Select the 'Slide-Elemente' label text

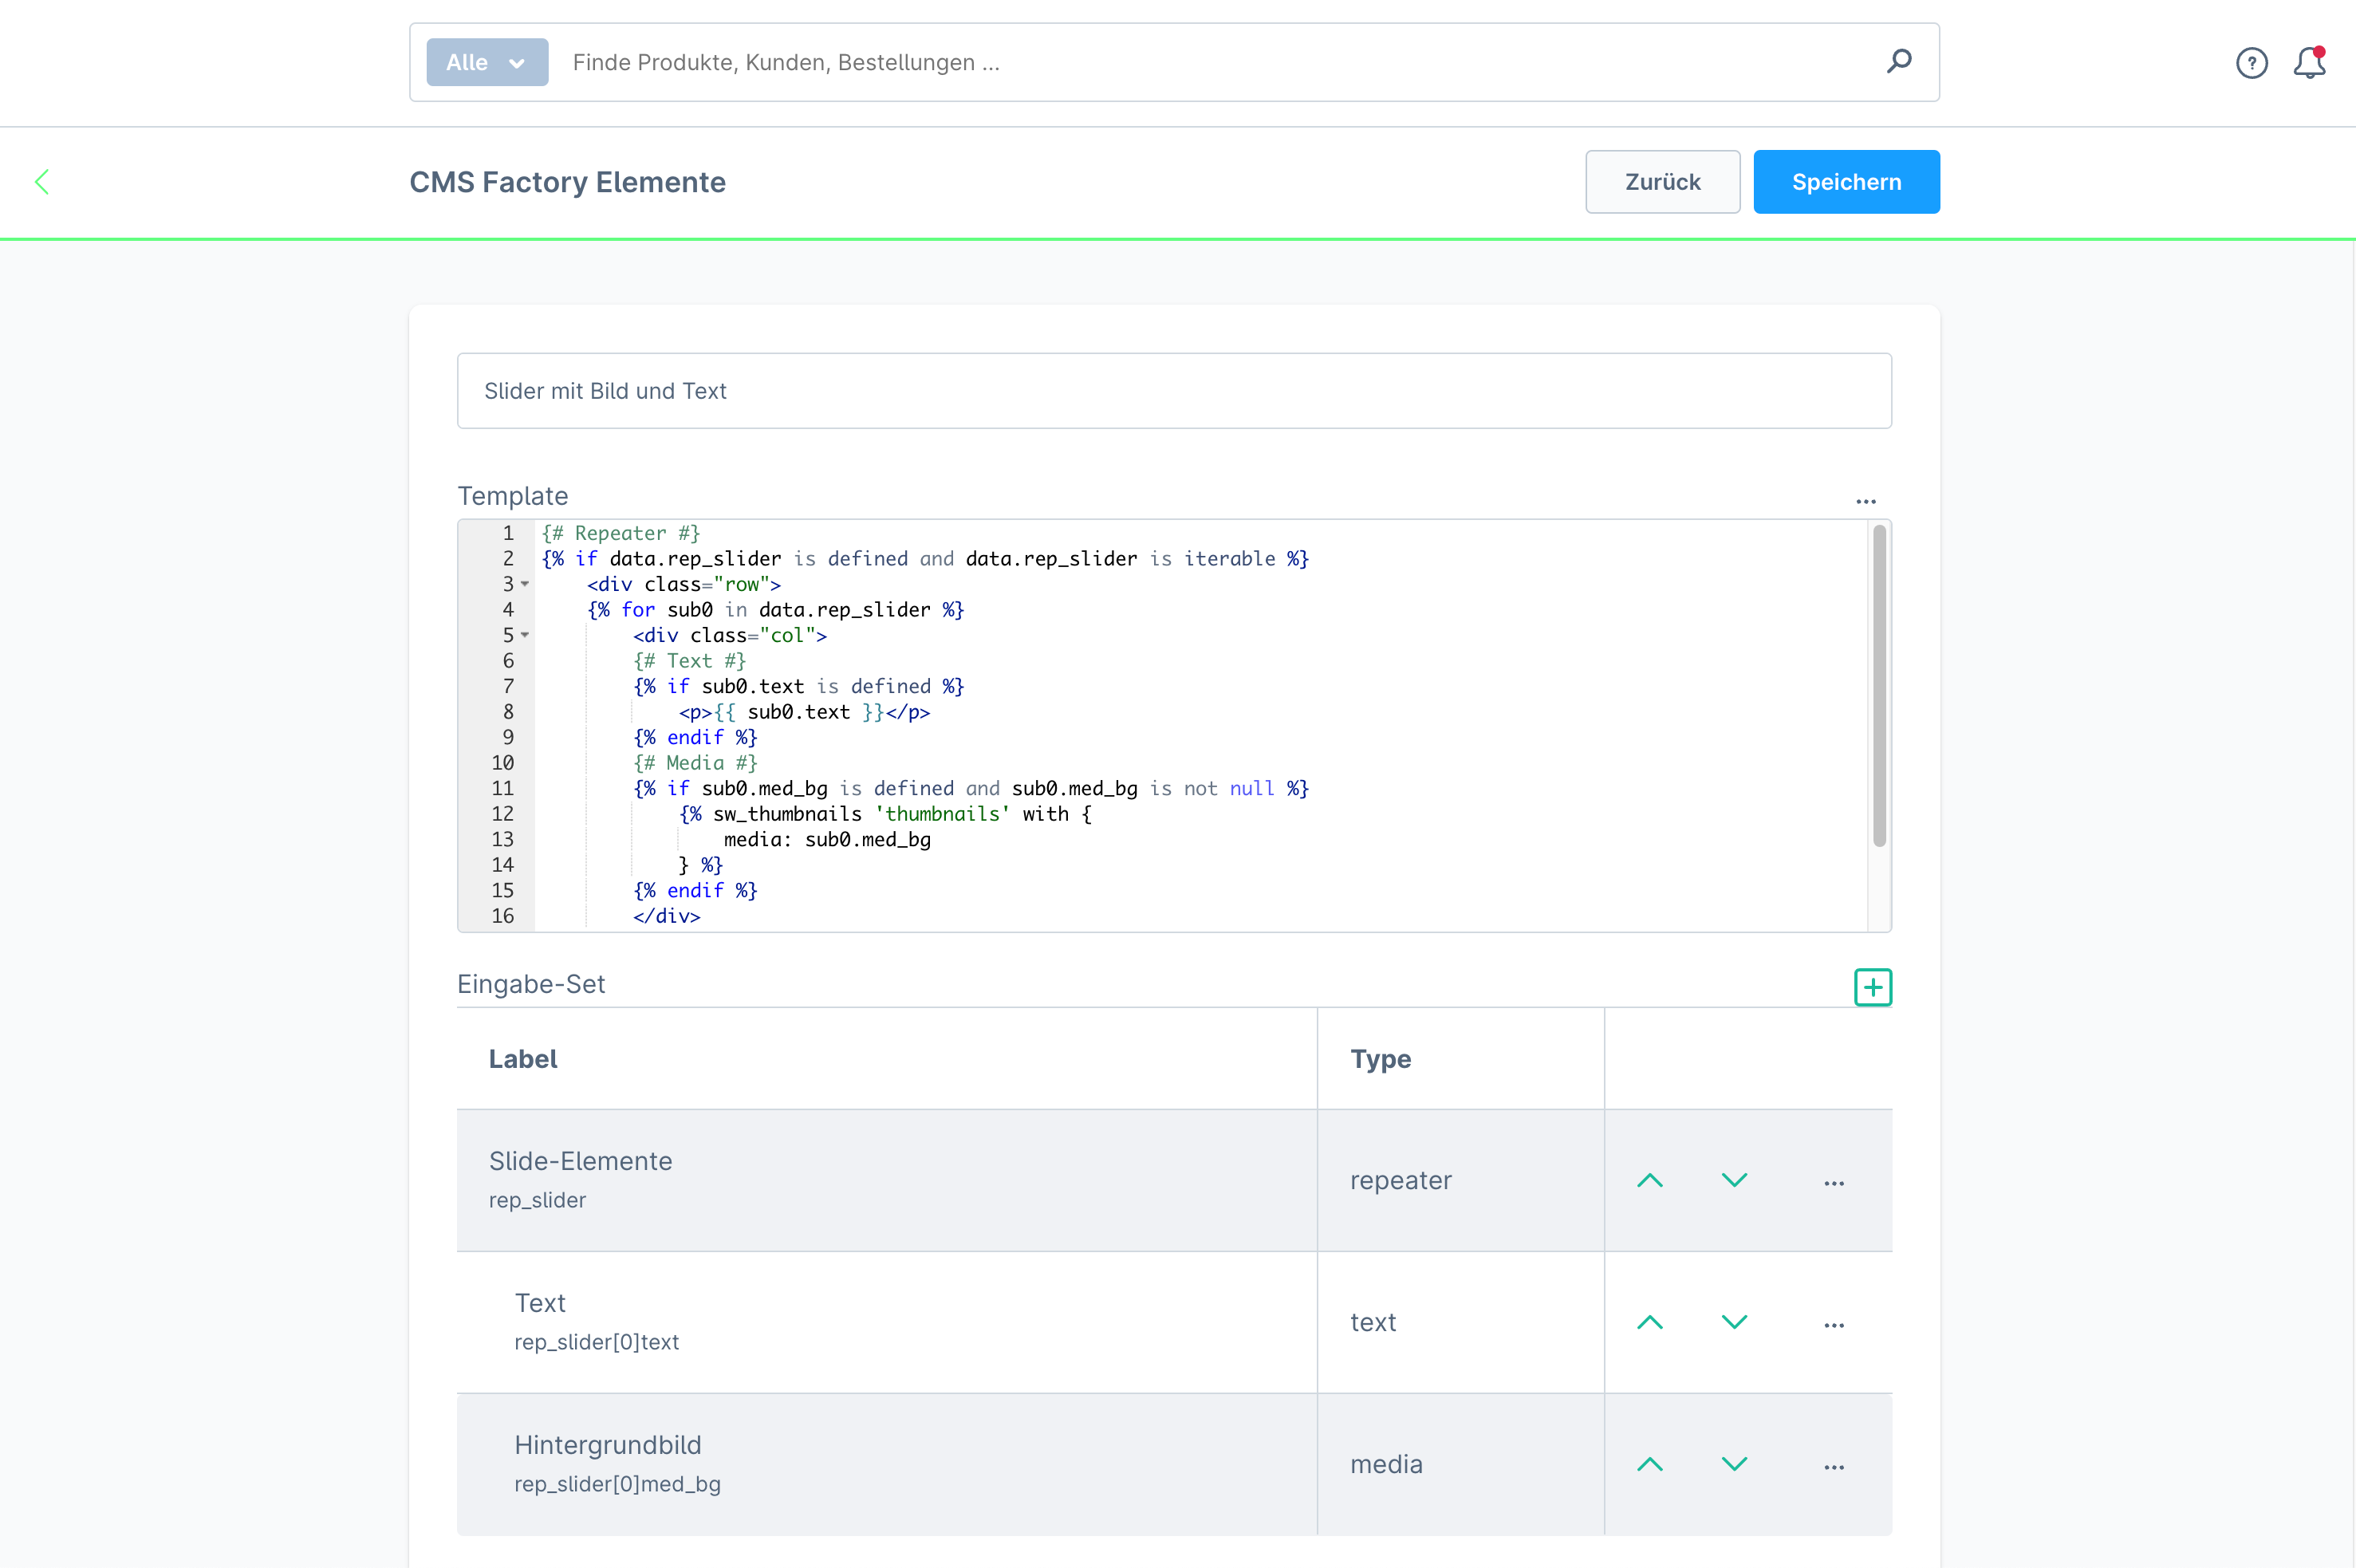pos(580,1161)
